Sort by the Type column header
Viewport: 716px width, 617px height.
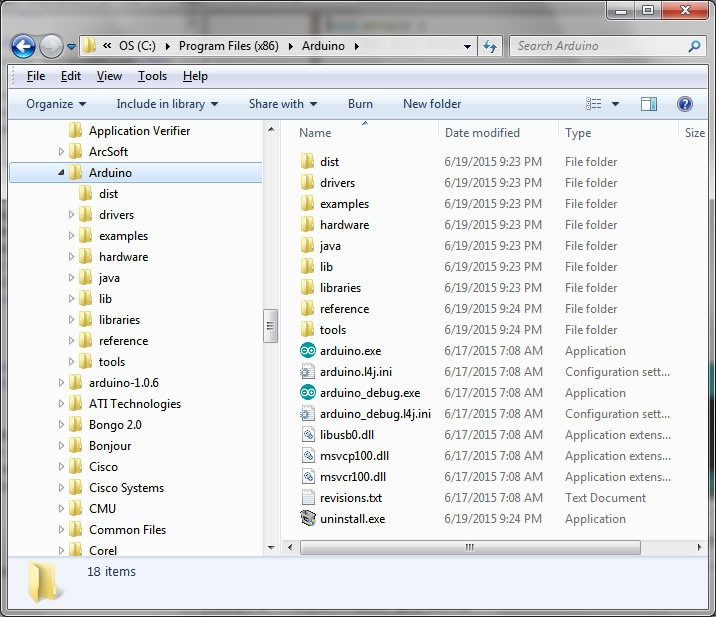(x=578, y=133)
